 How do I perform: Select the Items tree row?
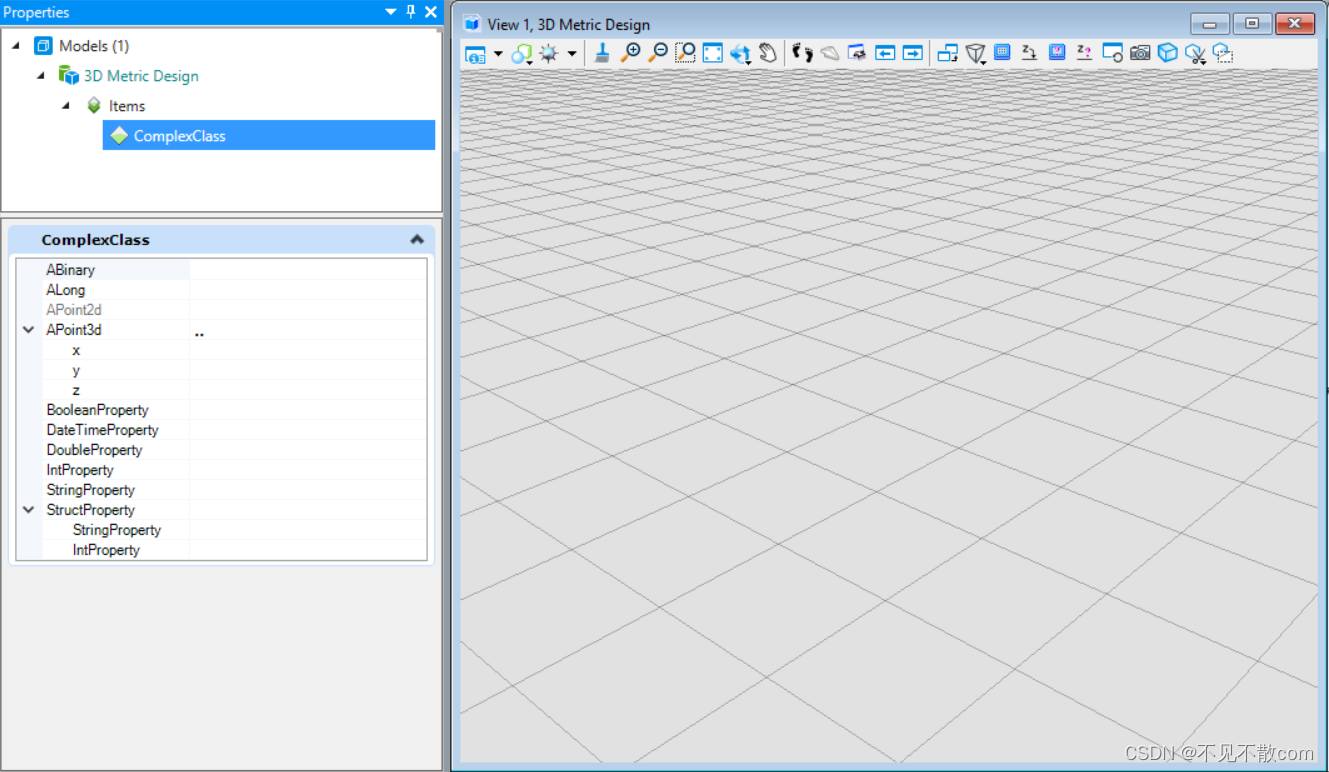(x=127, y=106)
